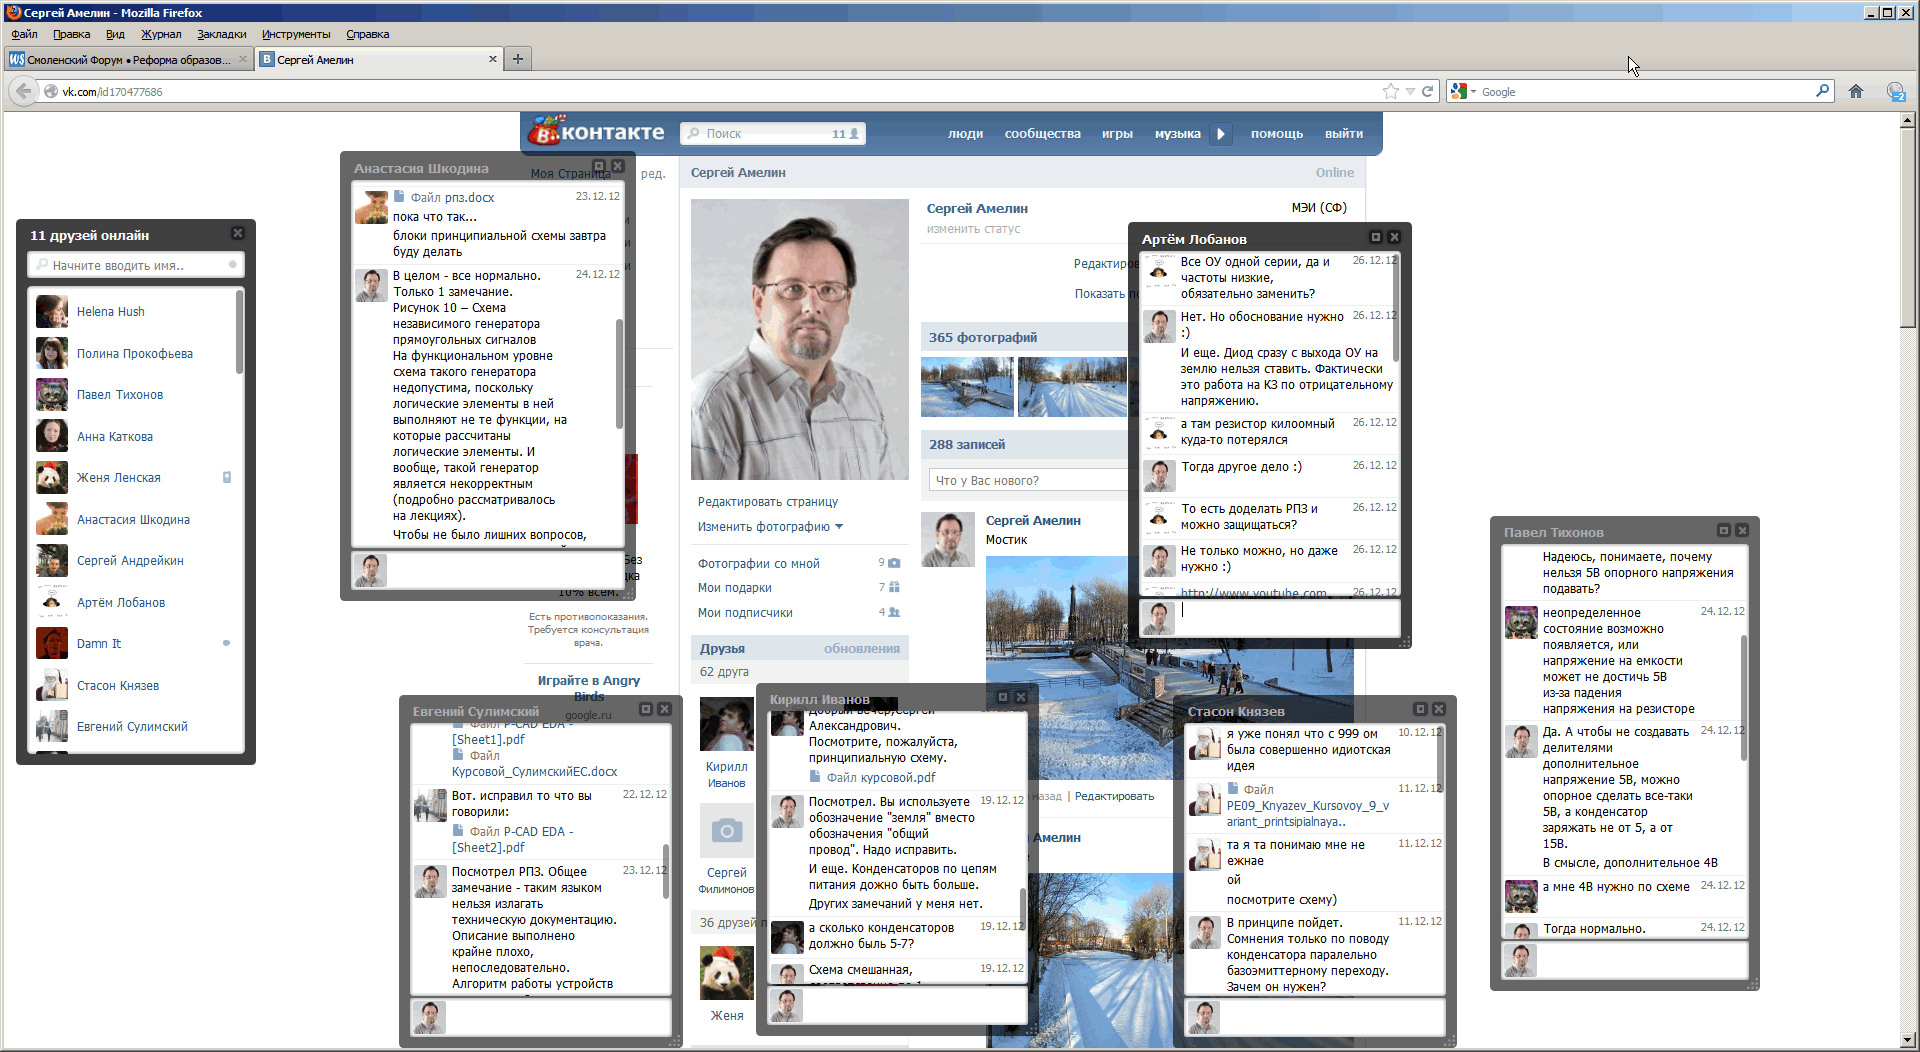The width and height of the screenshot is (1920, 1052).
Task: Open Google search engine dropdown
Action: coord(1473,92)
